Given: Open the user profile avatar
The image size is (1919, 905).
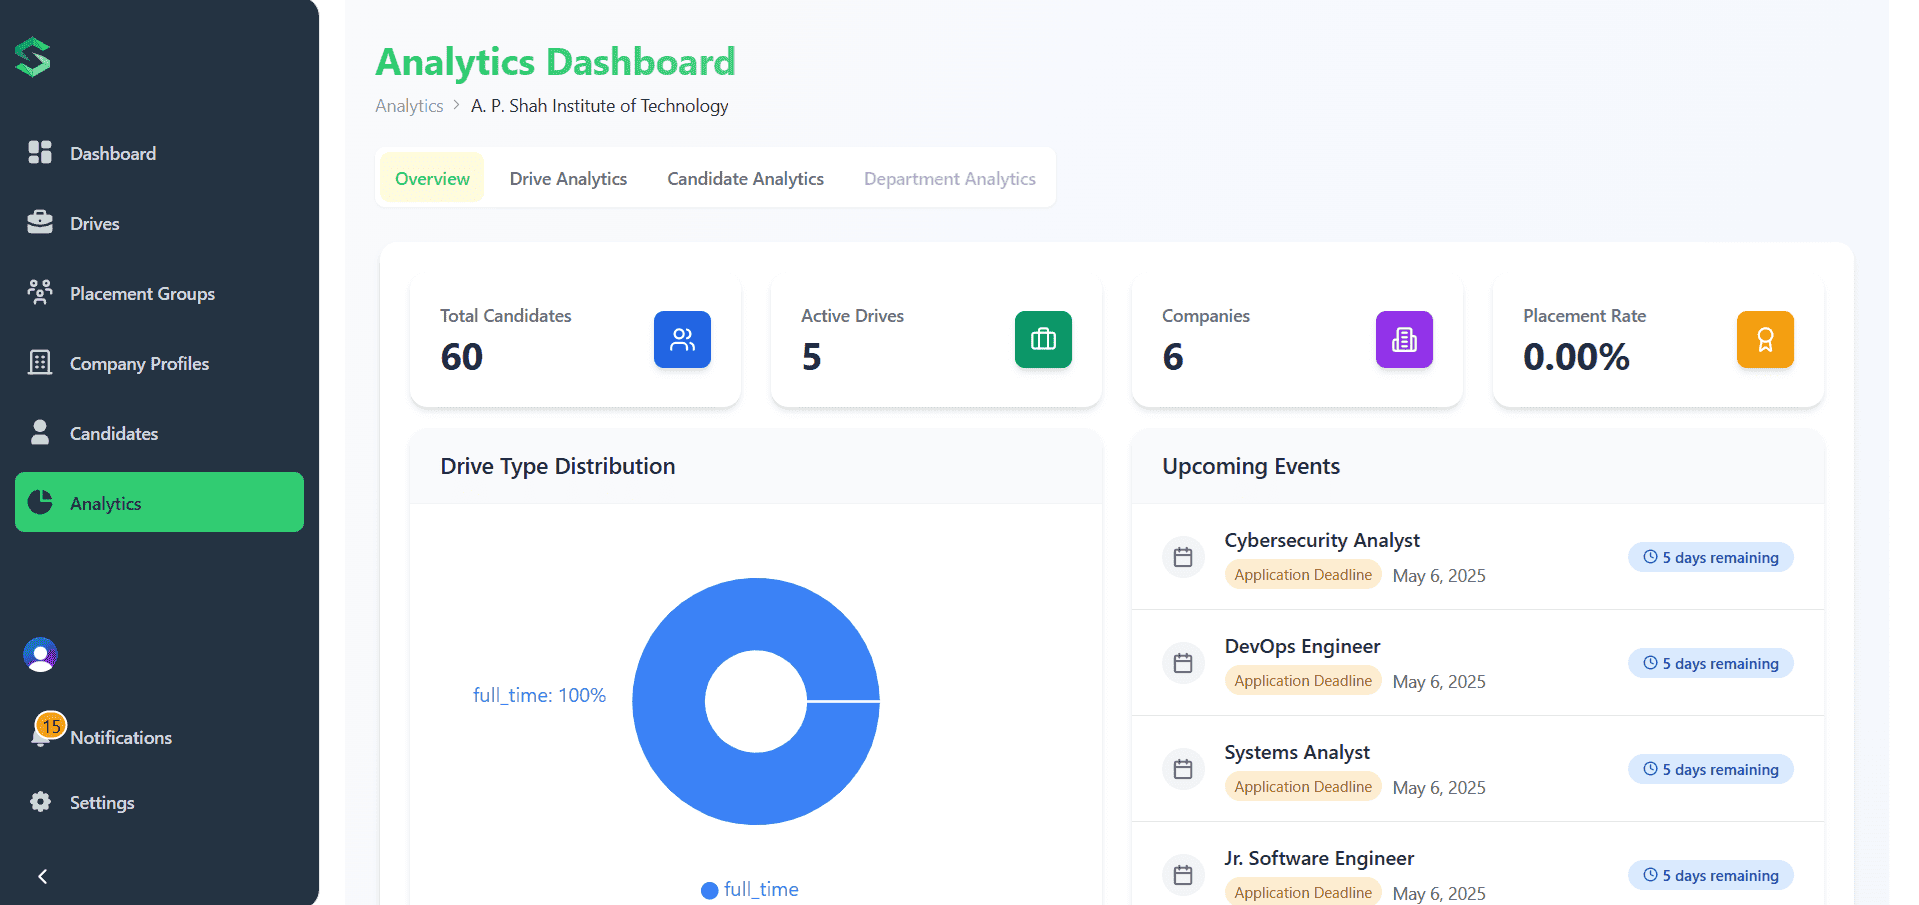Looking at the screenshot, I should (x=40, y=655).
